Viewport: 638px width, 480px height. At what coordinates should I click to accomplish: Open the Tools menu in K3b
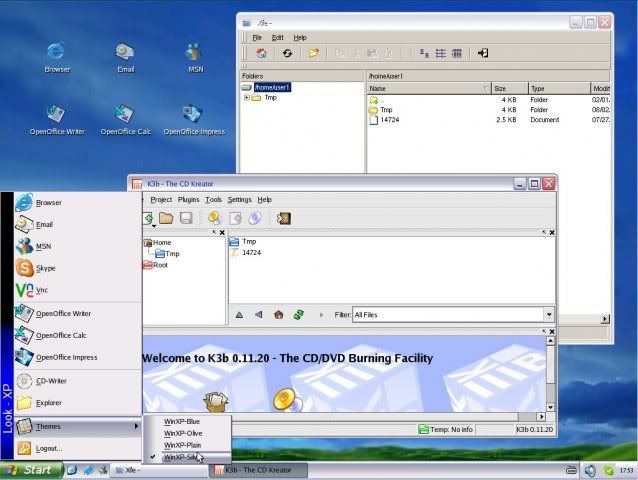click(x=213, y=200)
